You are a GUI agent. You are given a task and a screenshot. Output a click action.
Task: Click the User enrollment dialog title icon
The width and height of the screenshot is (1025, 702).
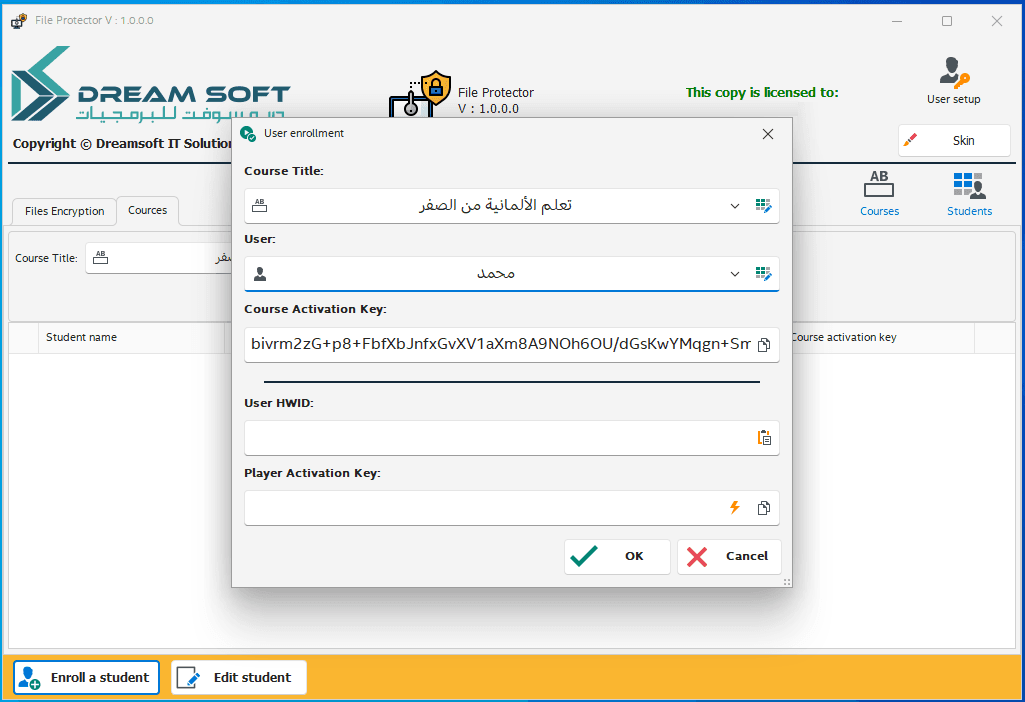click(x=248, y=134)
